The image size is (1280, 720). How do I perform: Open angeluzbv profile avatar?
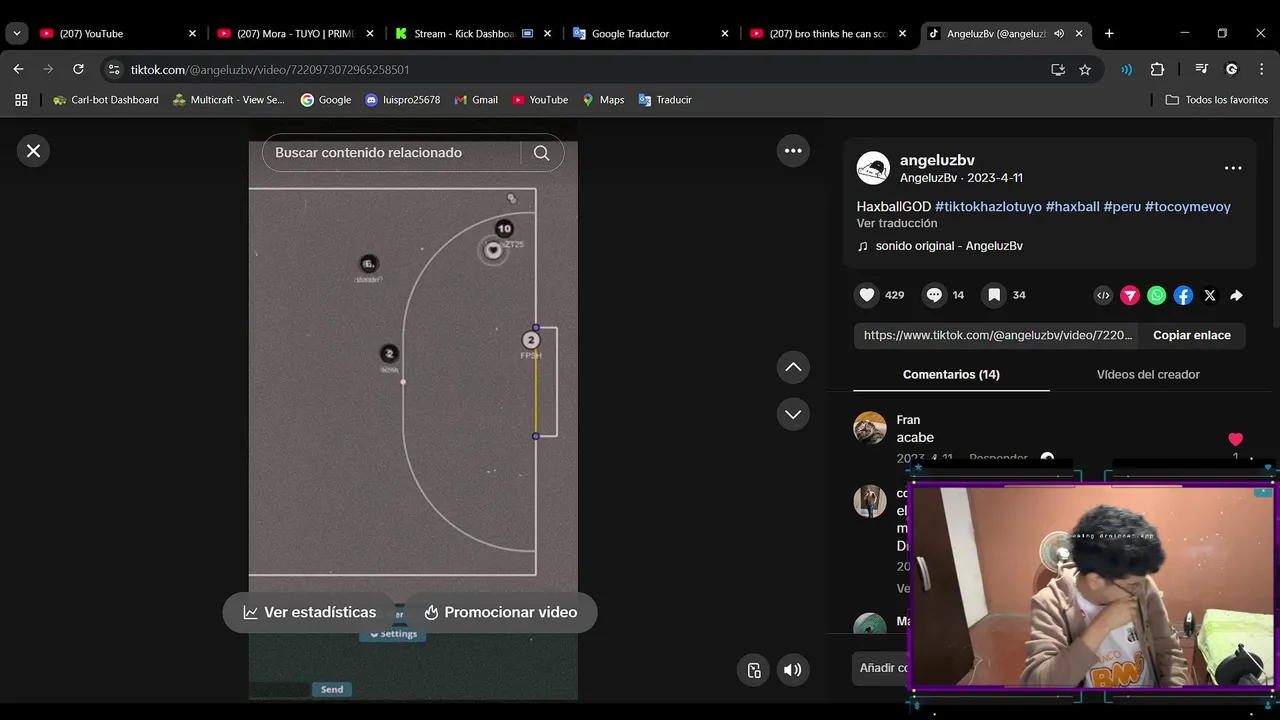tap(873, 168)
